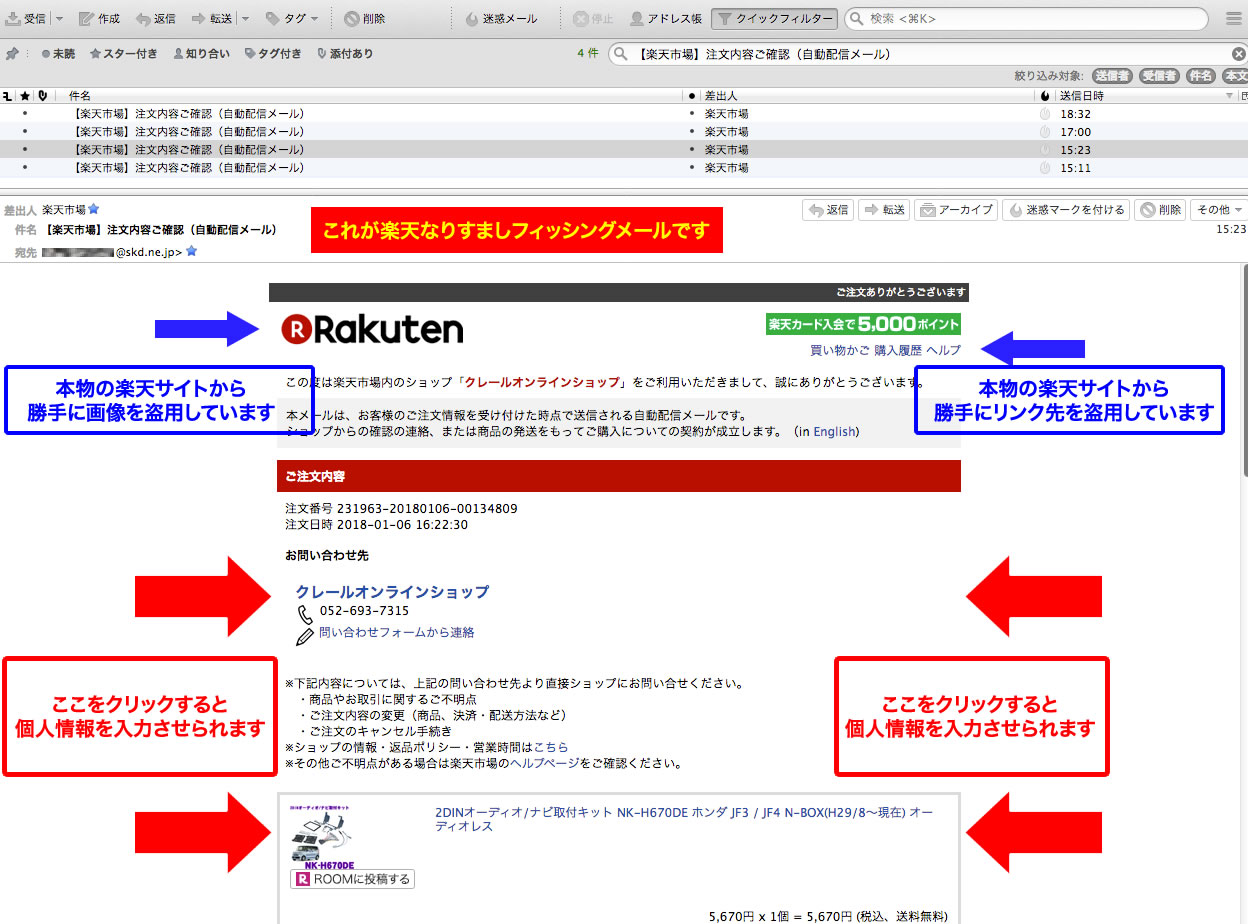Toggle the クイックフィルター quick filter bar
Screen dimensions: 1248x924
point(774,19)
